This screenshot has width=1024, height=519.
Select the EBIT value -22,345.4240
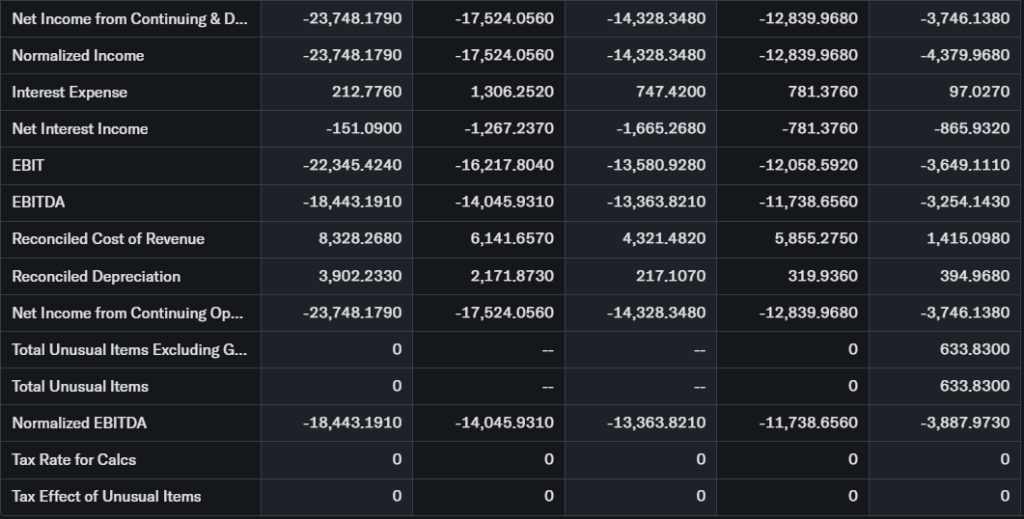point(352,165)
